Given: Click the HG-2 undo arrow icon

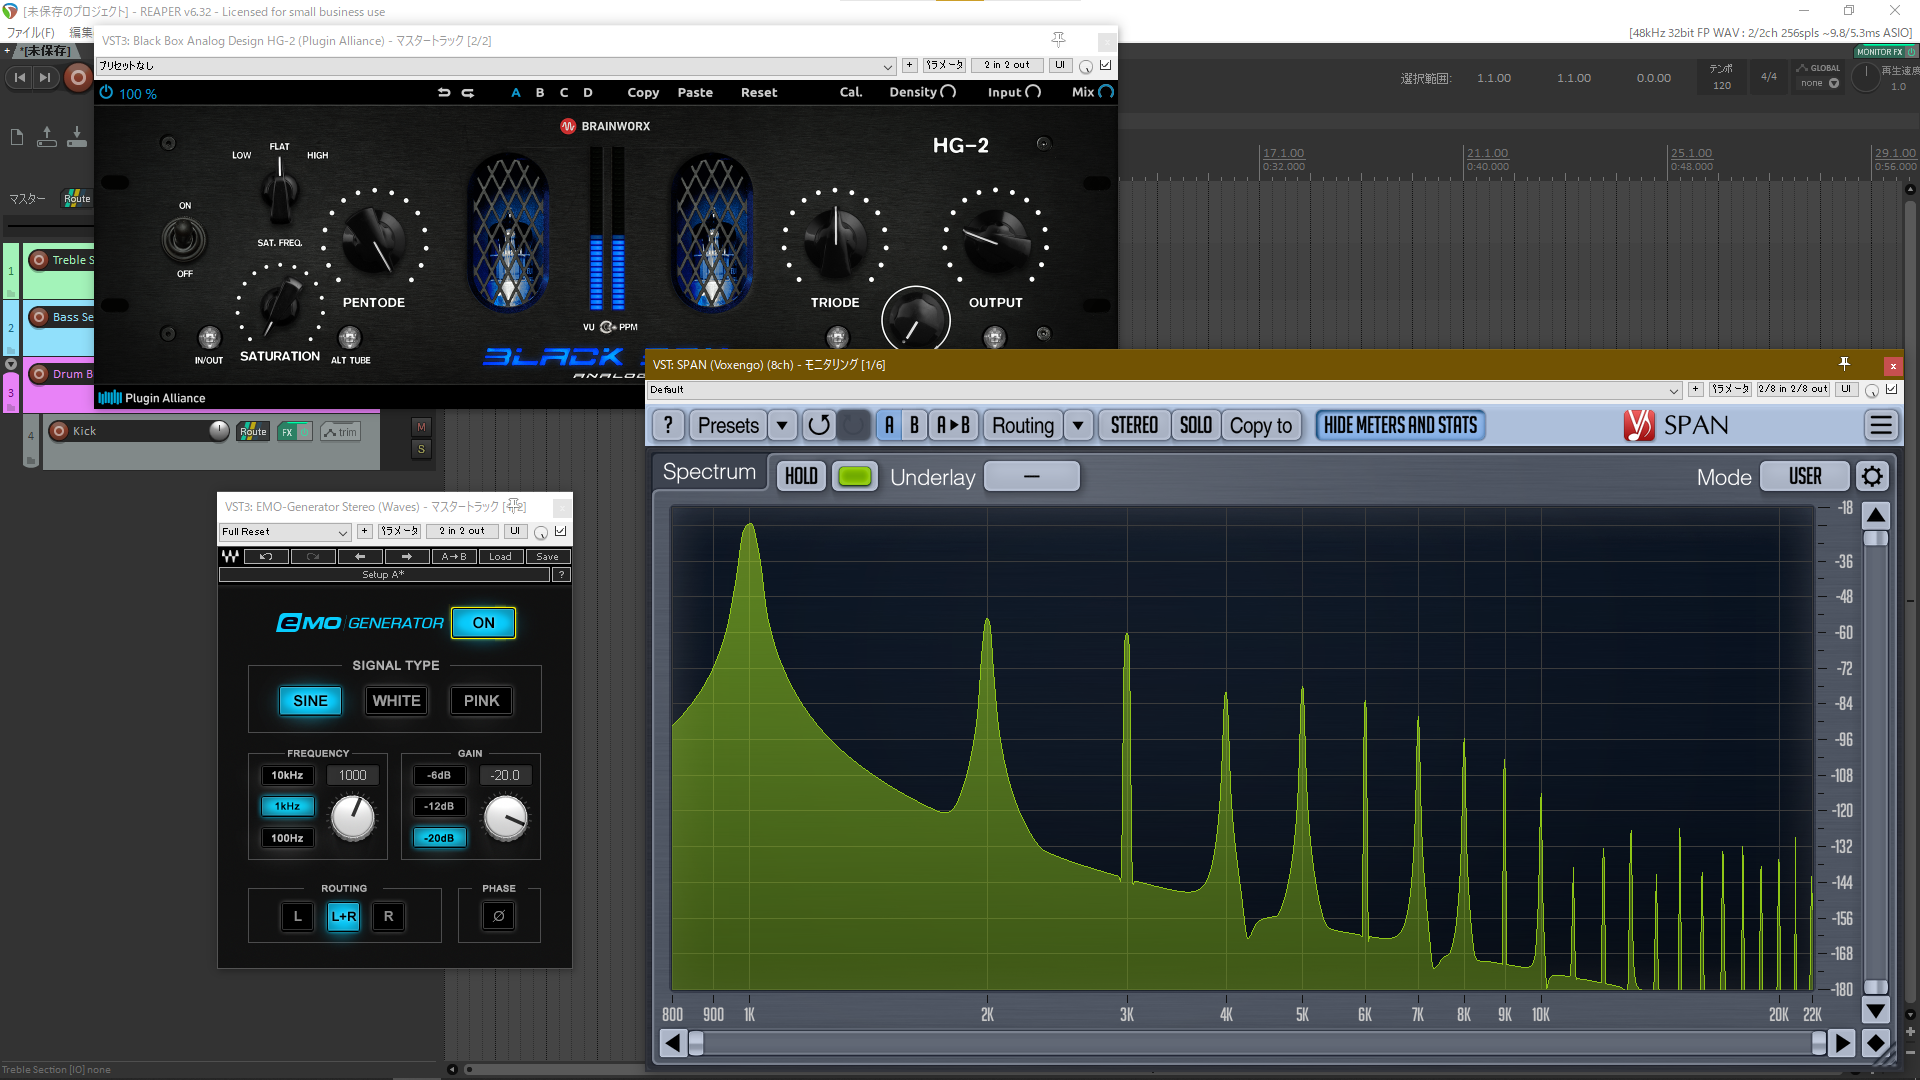Looking at the screenshot, I should click(444, 92).
